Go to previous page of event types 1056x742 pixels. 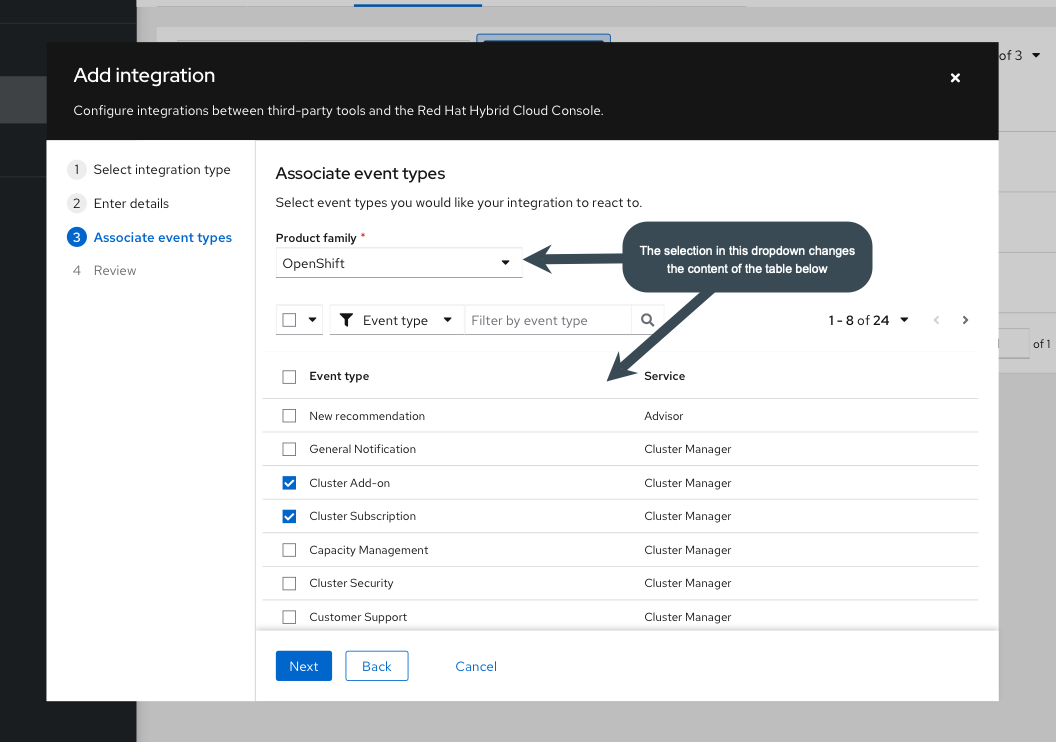coord(936,320)
